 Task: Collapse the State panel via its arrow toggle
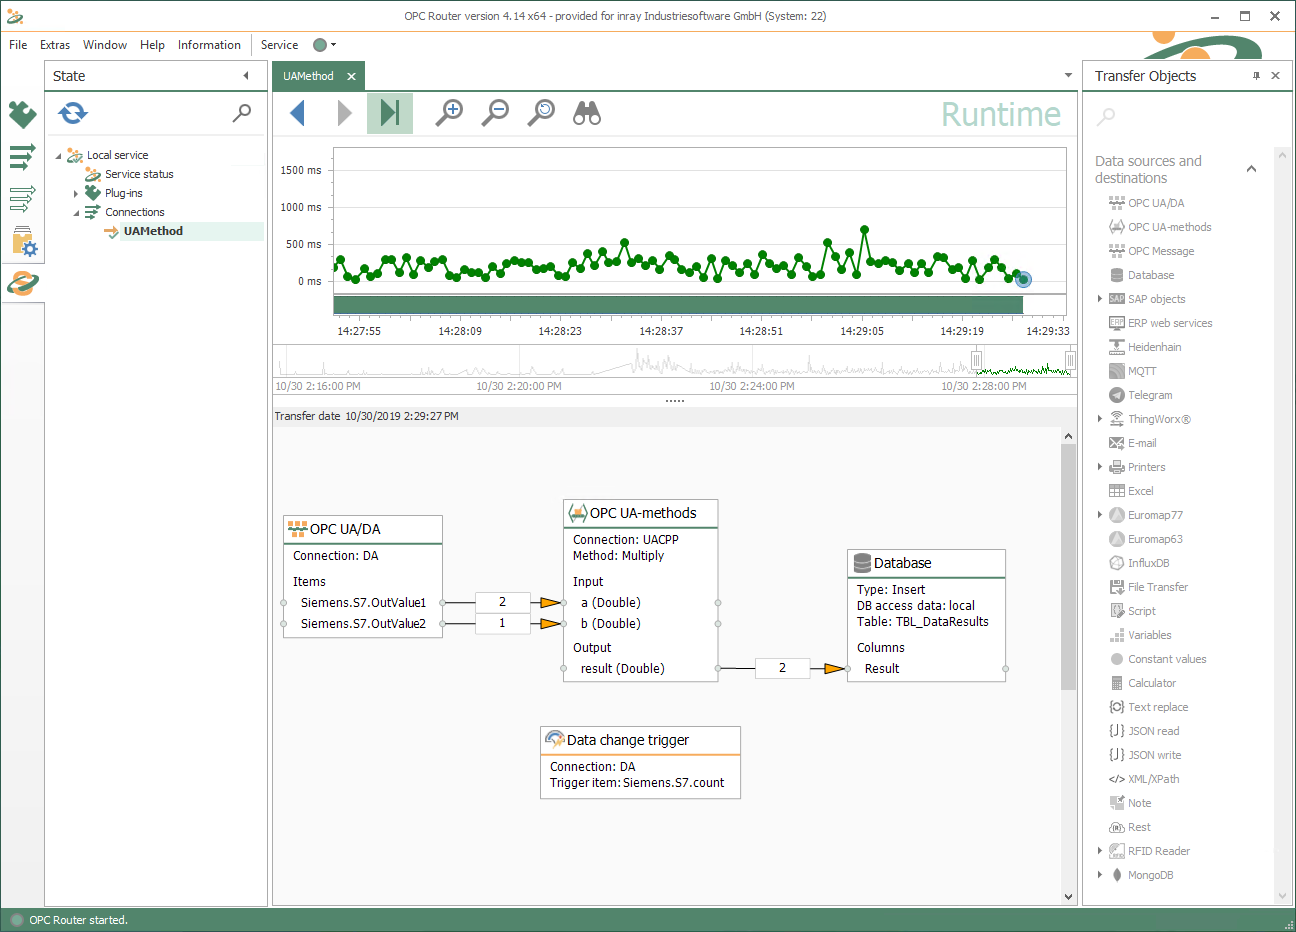(x=246, y=75)
